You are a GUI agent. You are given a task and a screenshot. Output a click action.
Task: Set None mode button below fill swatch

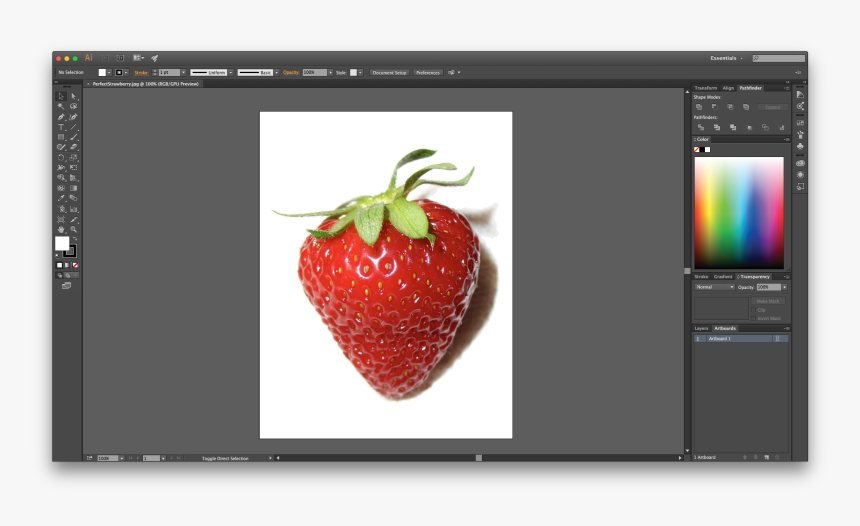point(75,265)
